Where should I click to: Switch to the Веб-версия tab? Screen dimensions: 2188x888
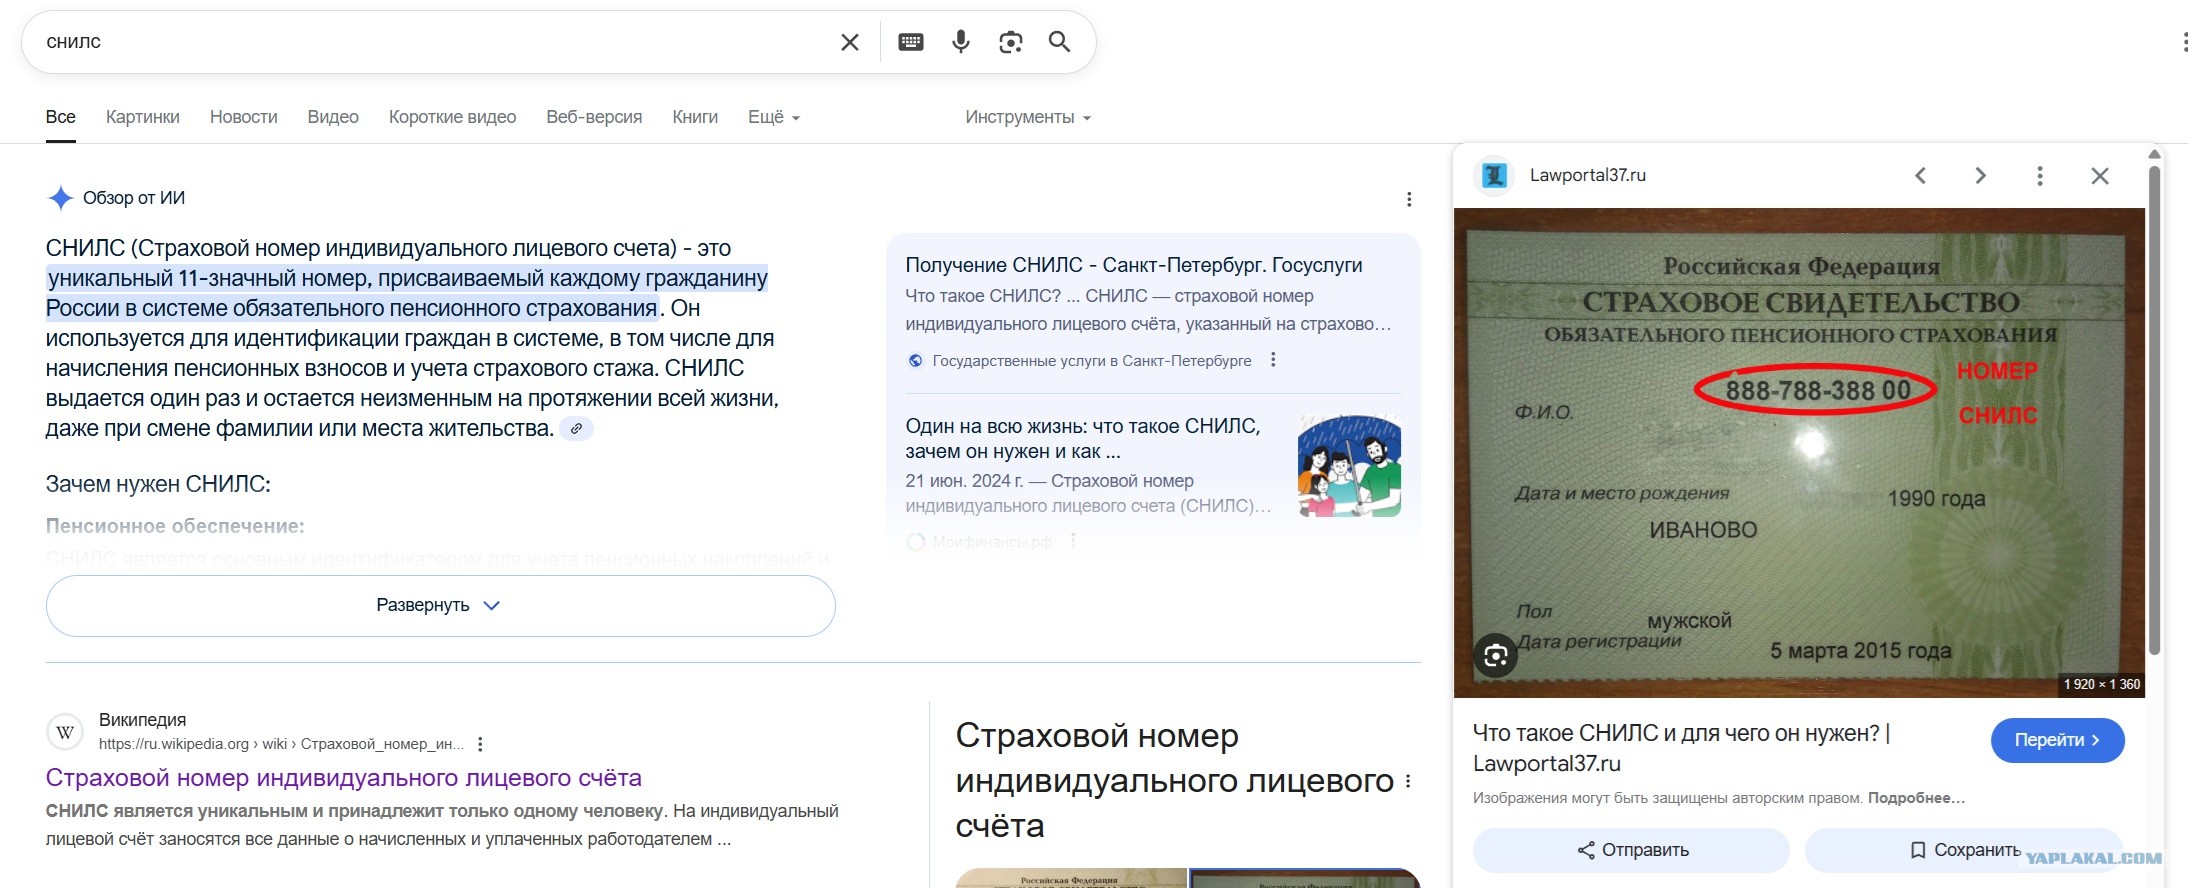tap(594, 117)
